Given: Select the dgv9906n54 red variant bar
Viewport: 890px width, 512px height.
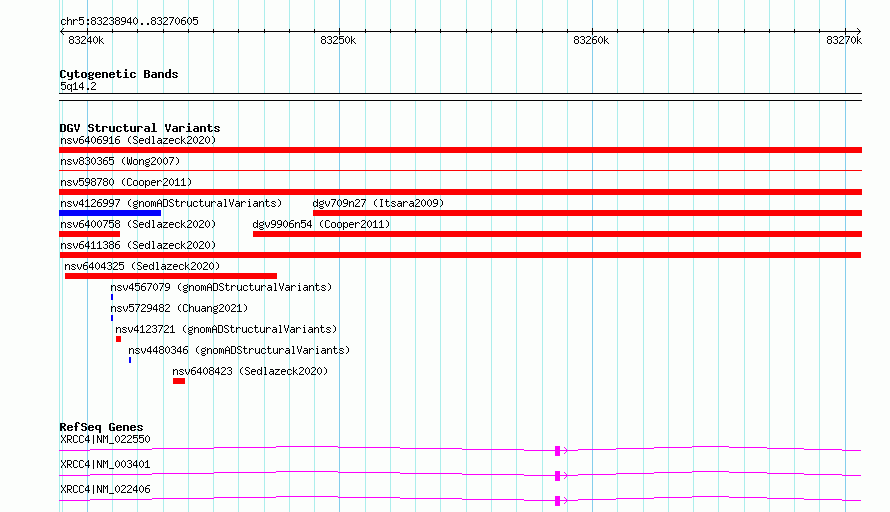Looking at the screenshot, I should [x=557, y=234].
